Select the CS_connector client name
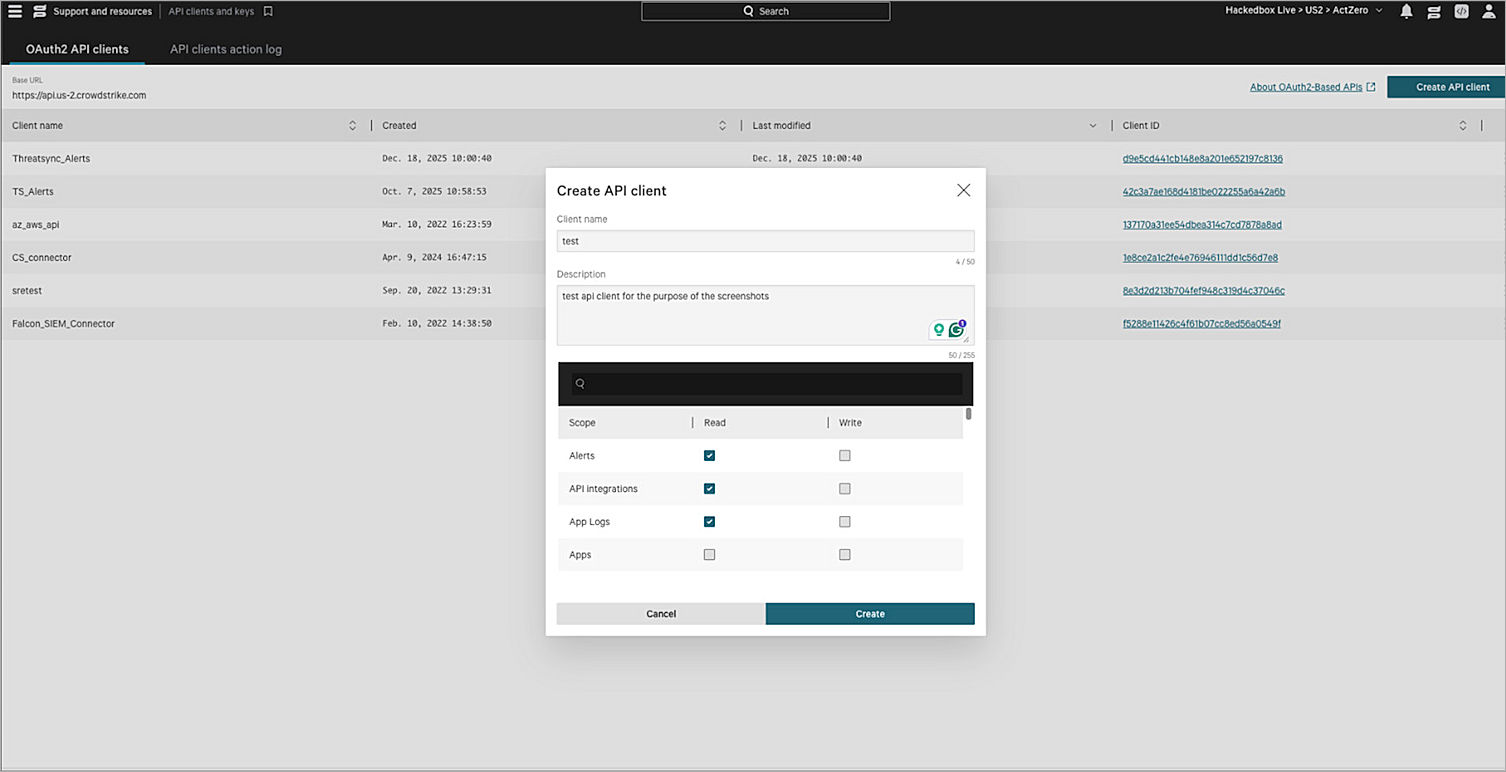The height and width of the screenshot is (772, 1506). click(x=42, y=258)
